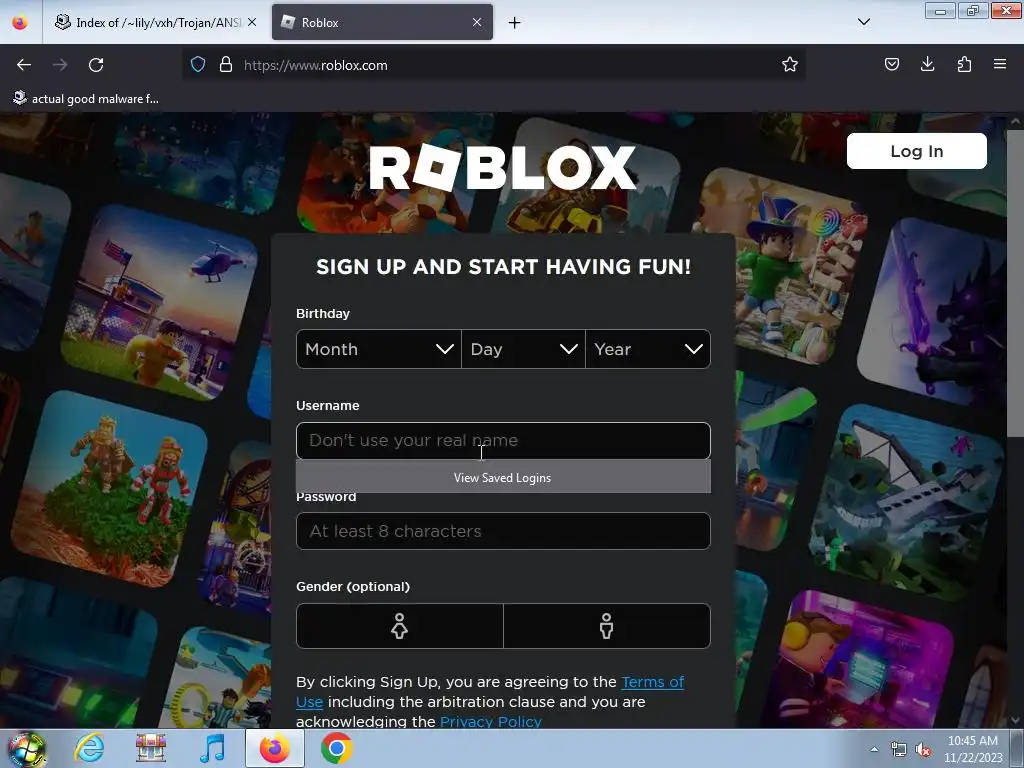Screen dimensions: 1024x768
Task: Click the Username input field
Action: 503,441
